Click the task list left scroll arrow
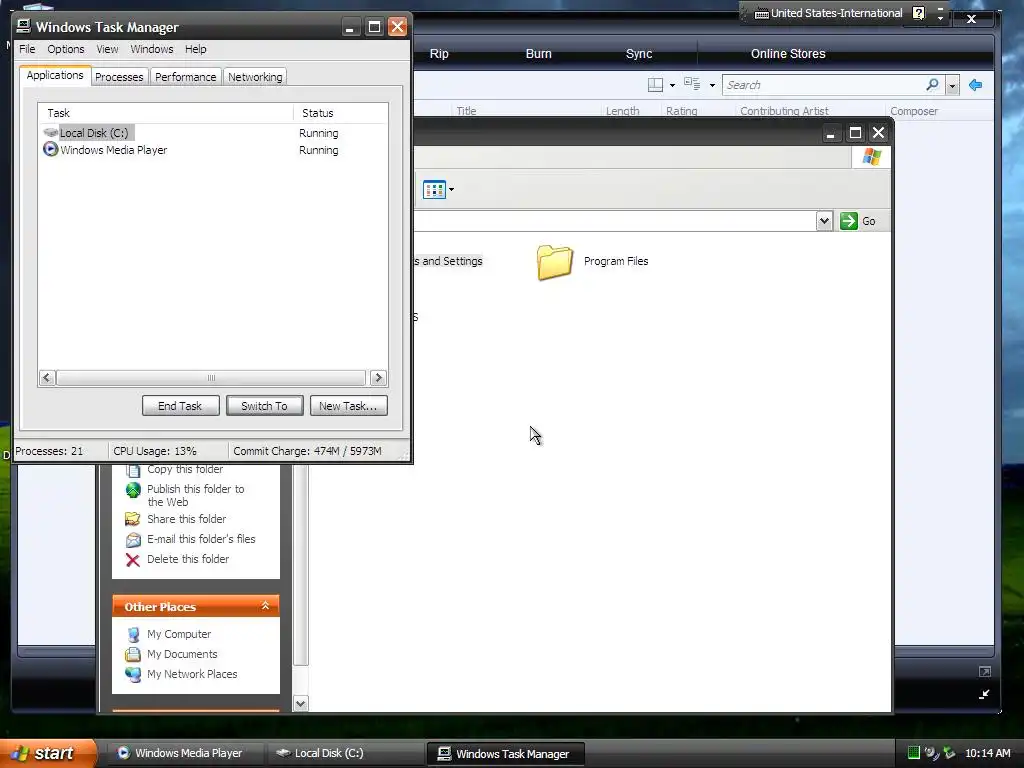This screenshot has height=768, width=1024. tap(47, 377)
